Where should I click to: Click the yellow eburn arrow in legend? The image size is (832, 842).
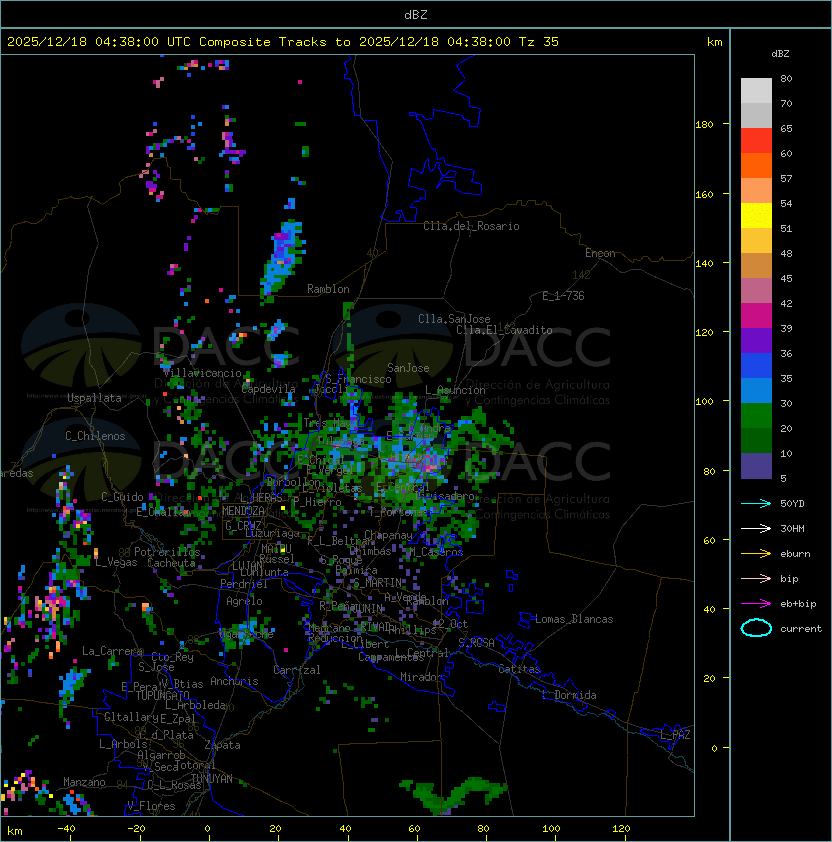point(756,554)
